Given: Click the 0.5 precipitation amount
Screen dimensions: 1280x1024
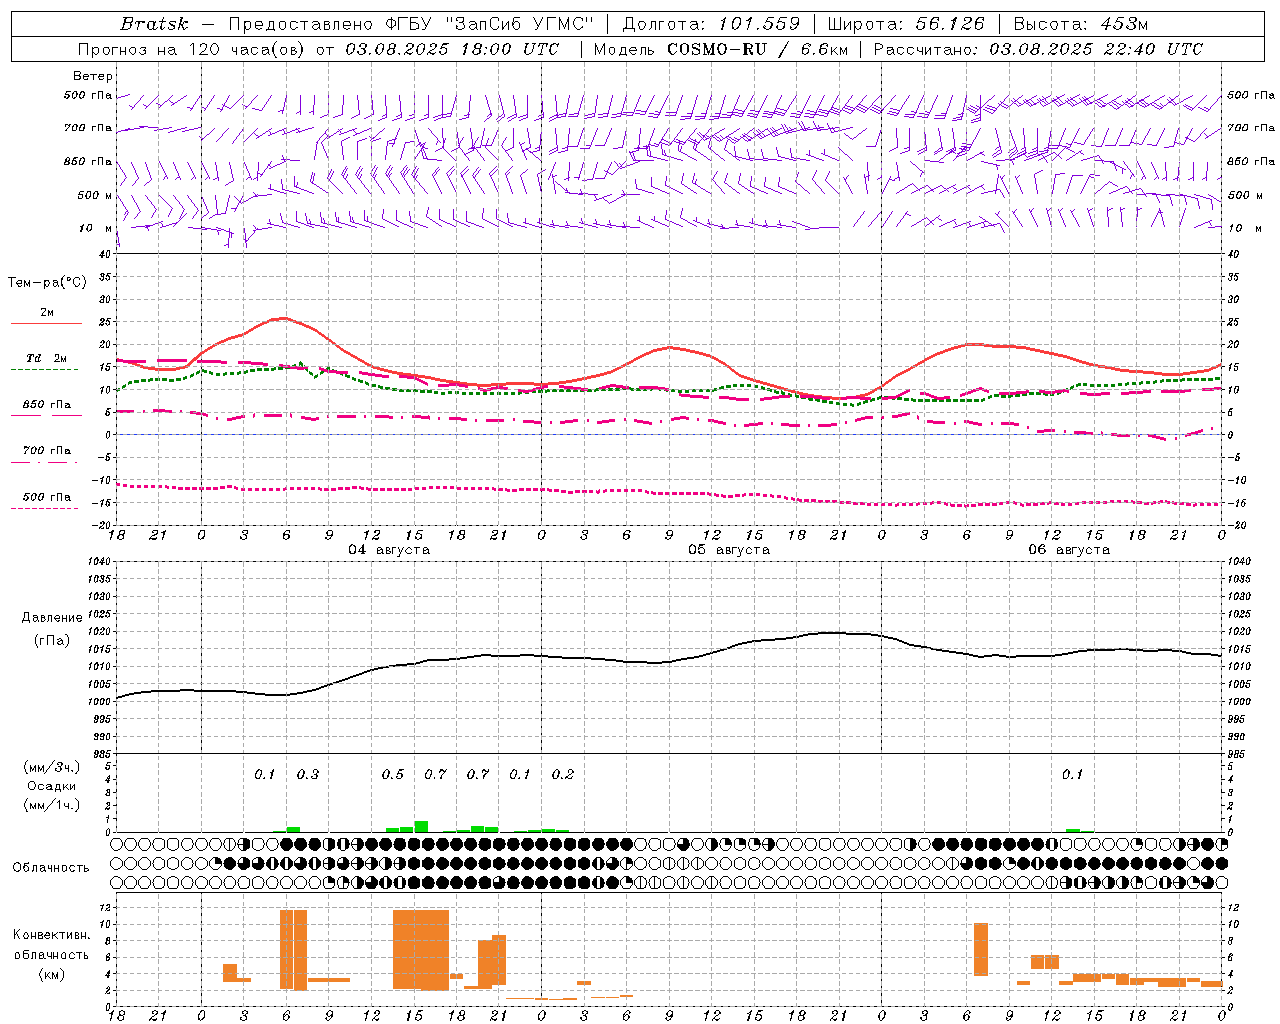Looking at the screenshot, I should coord(392,774).
